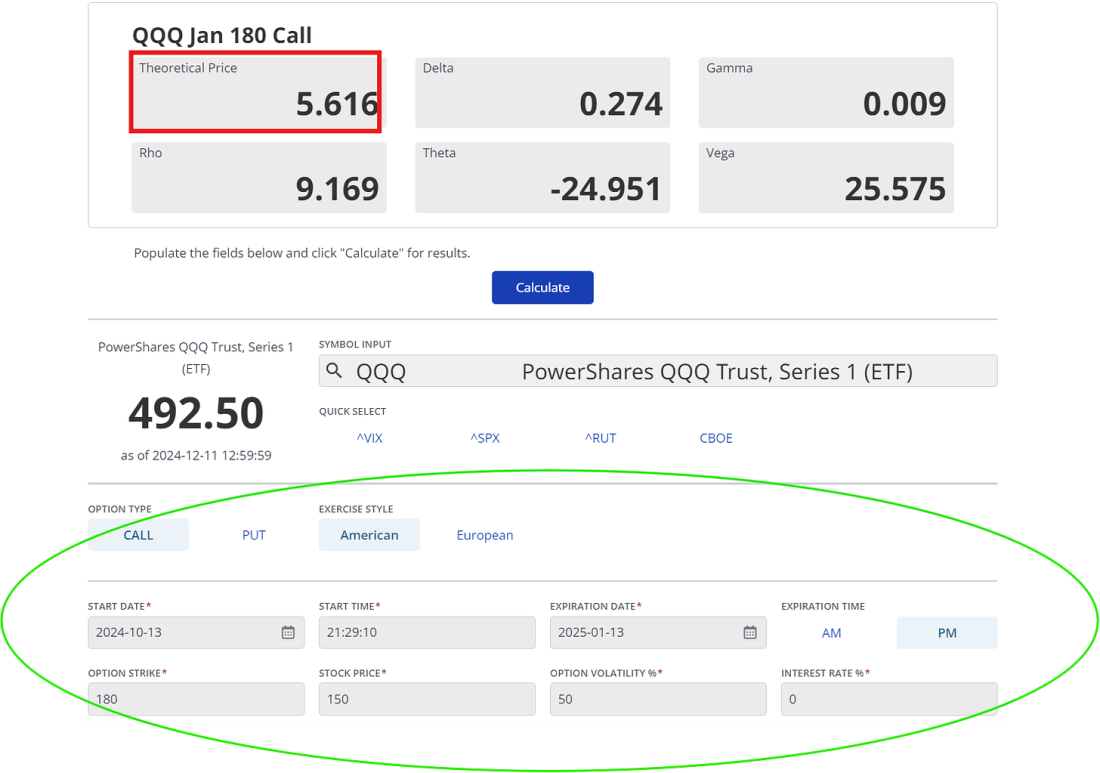Choose American exercise style
Image resolution: width=1100 pixels, height=773 pixels.
tap(369, 534)
